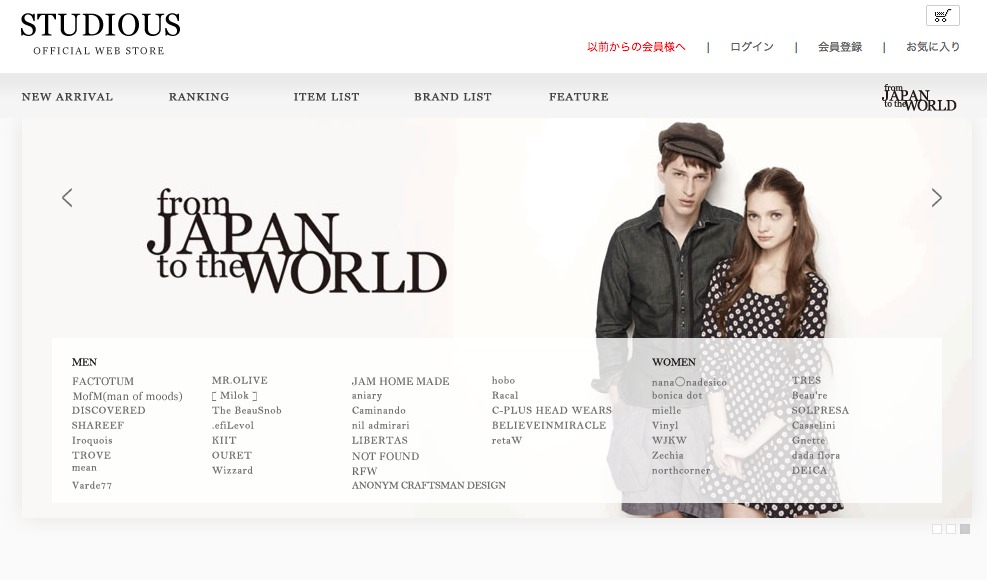Click the small from JAPAN to the WORLD logo
The image size is (987, 580).
[x=918, y=97]
